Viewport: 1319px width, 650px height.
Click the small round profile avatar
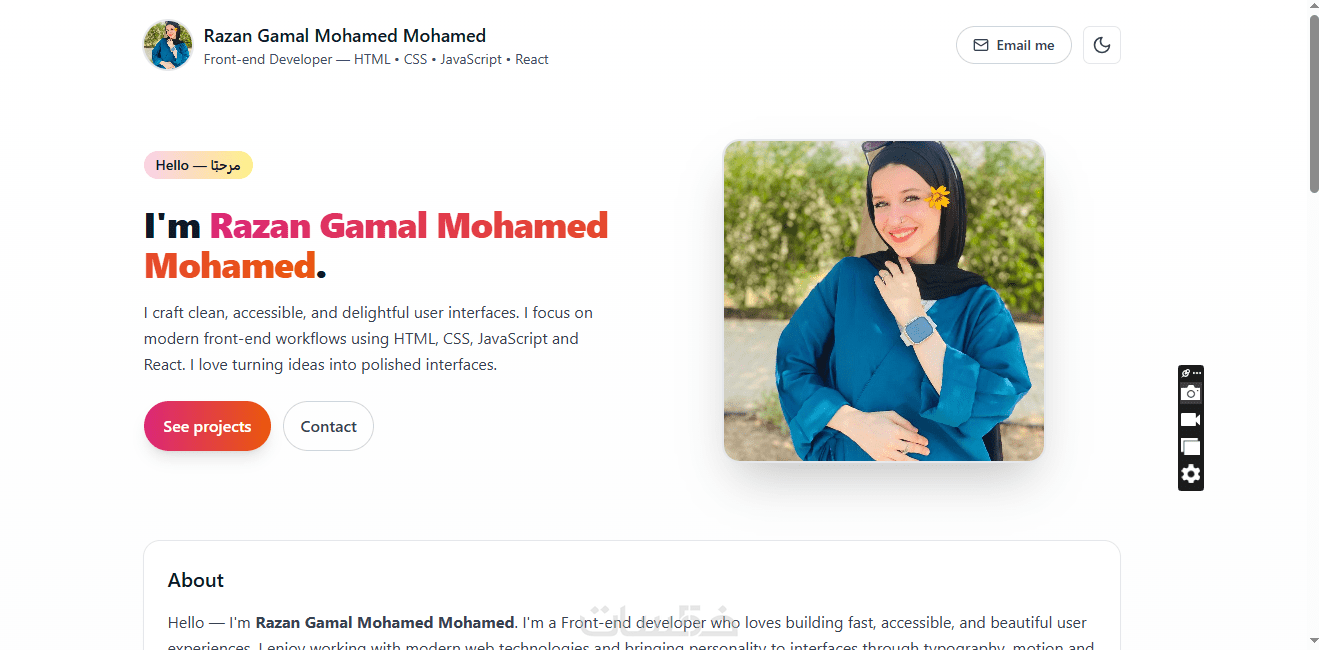click(168, 45)
